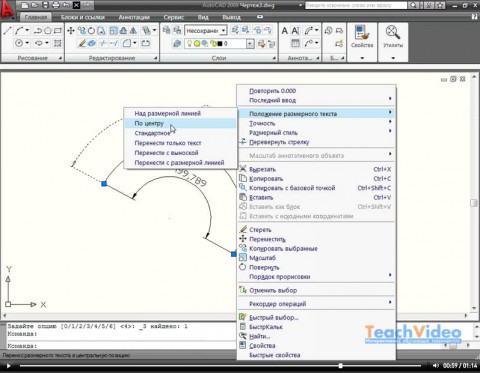Select the Move tool in Редактирование panel
Viewport: 480px width, 373px height.
[x=71, y=31]
